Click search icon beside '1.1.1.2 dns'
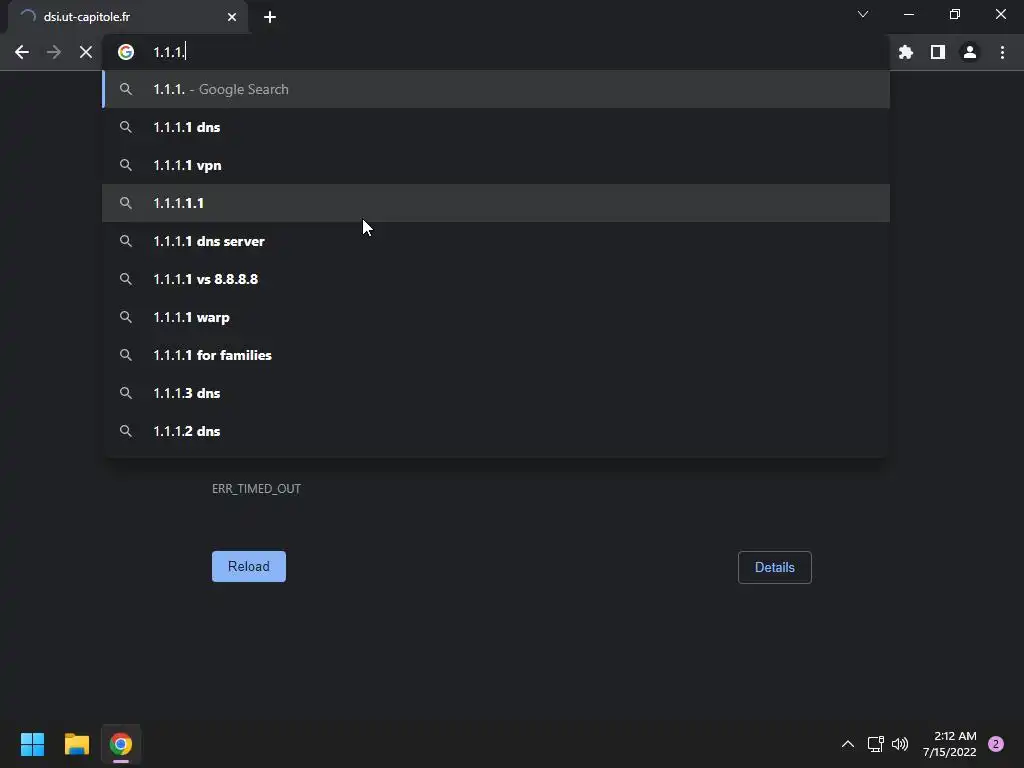The width and height of the screenshot is (1024, 768). coord(126,431)
